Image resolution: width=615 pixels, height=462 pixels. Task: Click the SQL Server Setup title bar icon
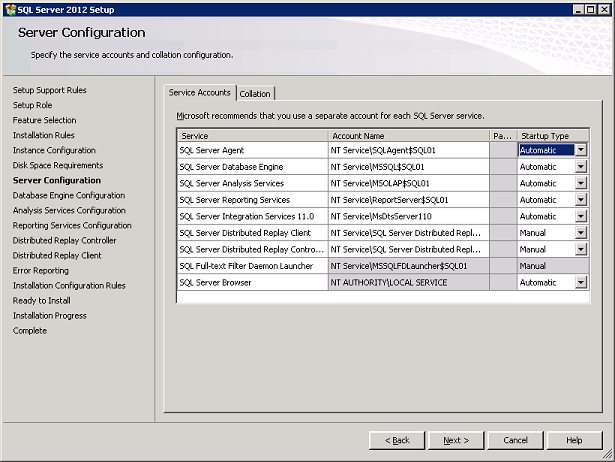[11, 9]
